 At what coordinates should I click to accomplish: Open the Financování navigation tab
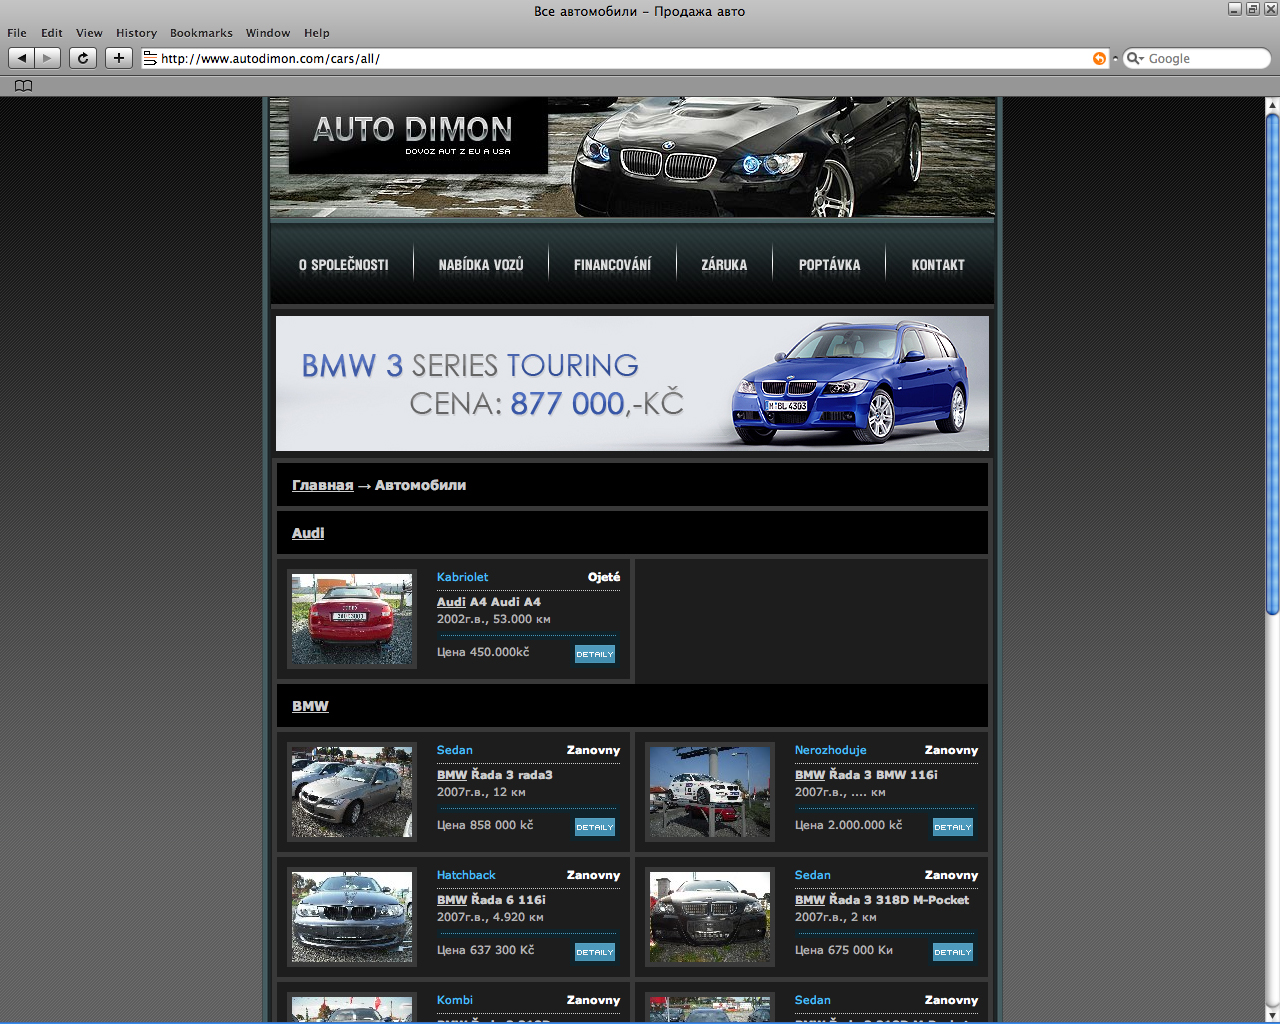[612, 265]
